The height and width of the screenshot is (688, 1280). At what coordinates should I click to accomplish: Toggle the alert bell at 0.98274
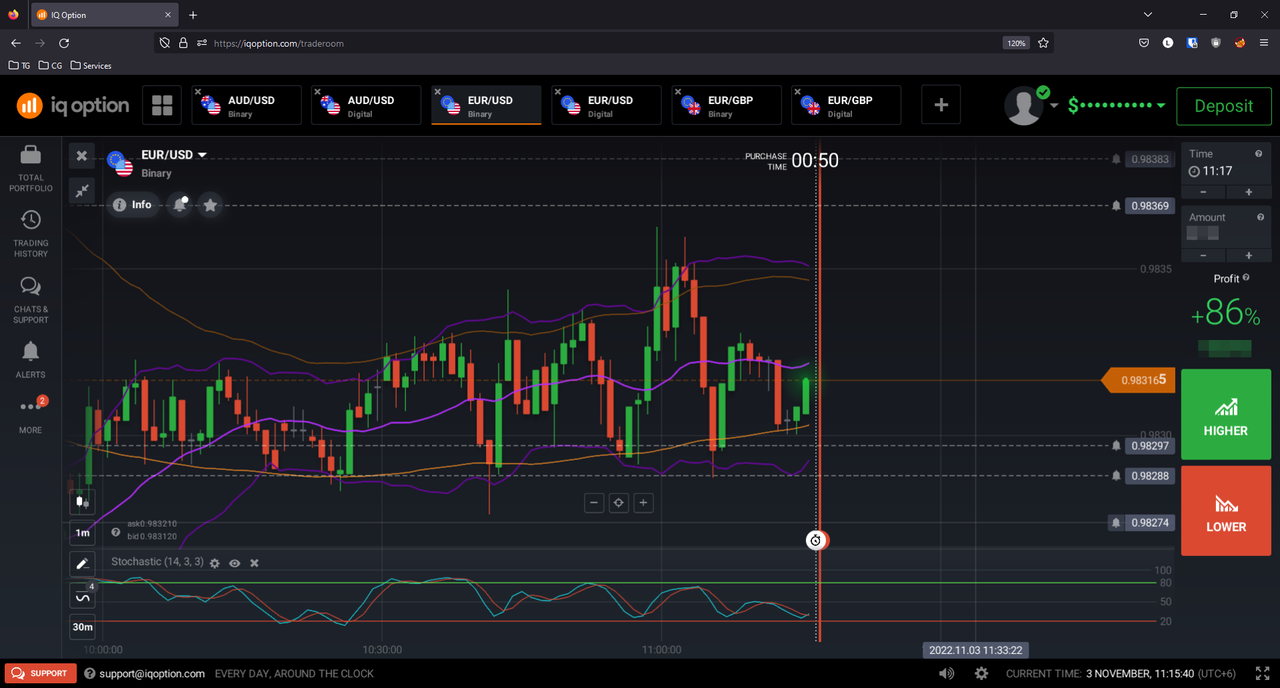tap(1116, 523)
